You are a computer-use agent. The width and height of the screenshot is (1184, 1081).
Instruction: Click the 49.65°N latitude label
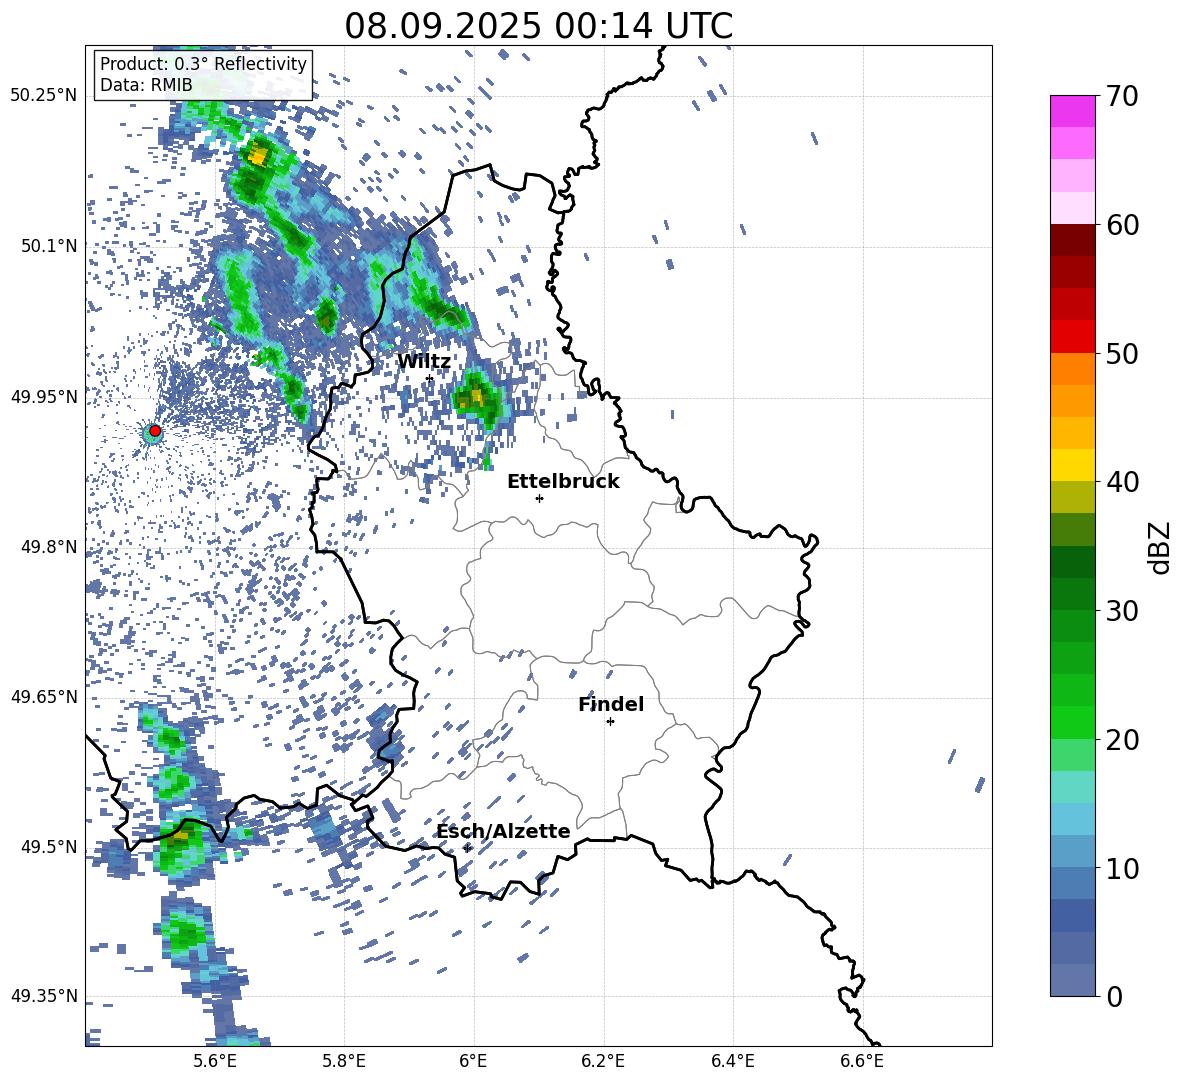click(x=44, y=696)
